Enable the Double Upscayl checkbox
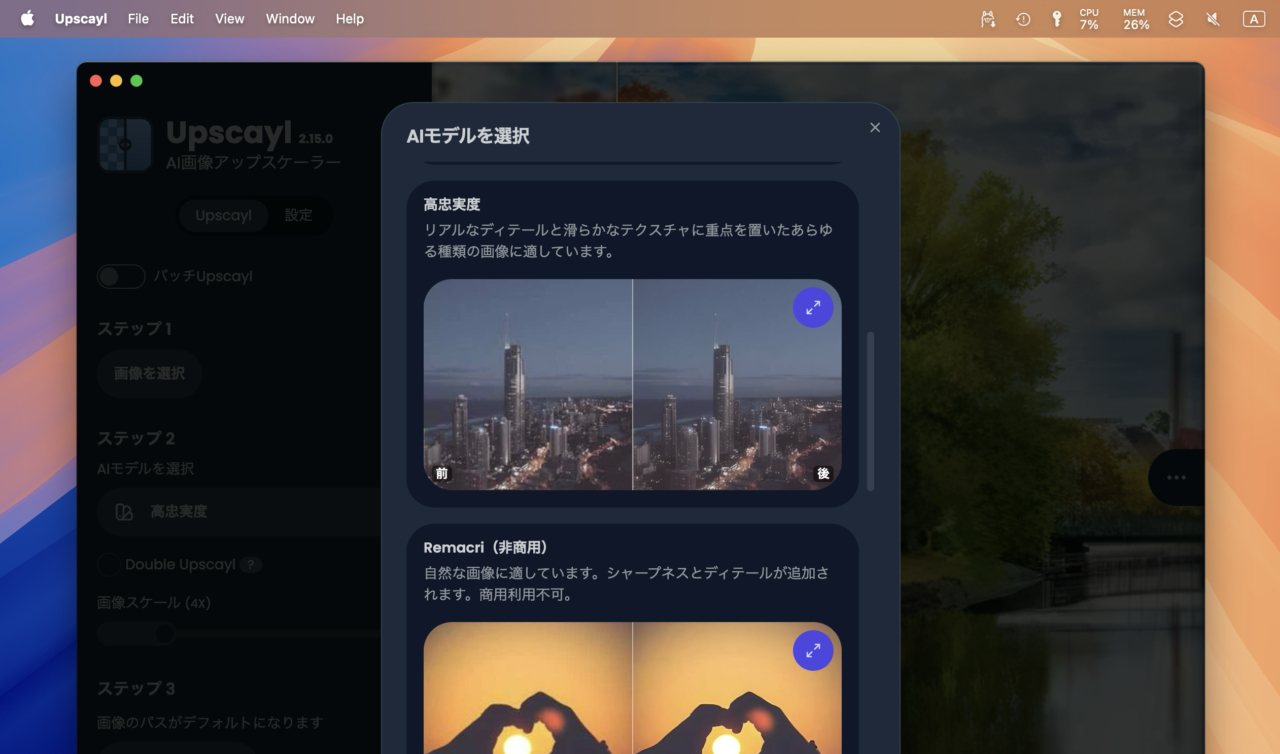This screenshot has height=754, width=1280. coord(108,564)
